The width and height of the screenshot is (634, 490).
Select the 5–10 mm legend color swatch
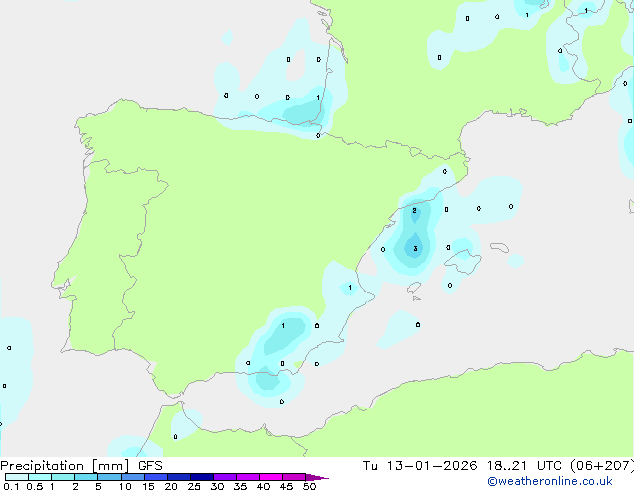tap(109, 477)
